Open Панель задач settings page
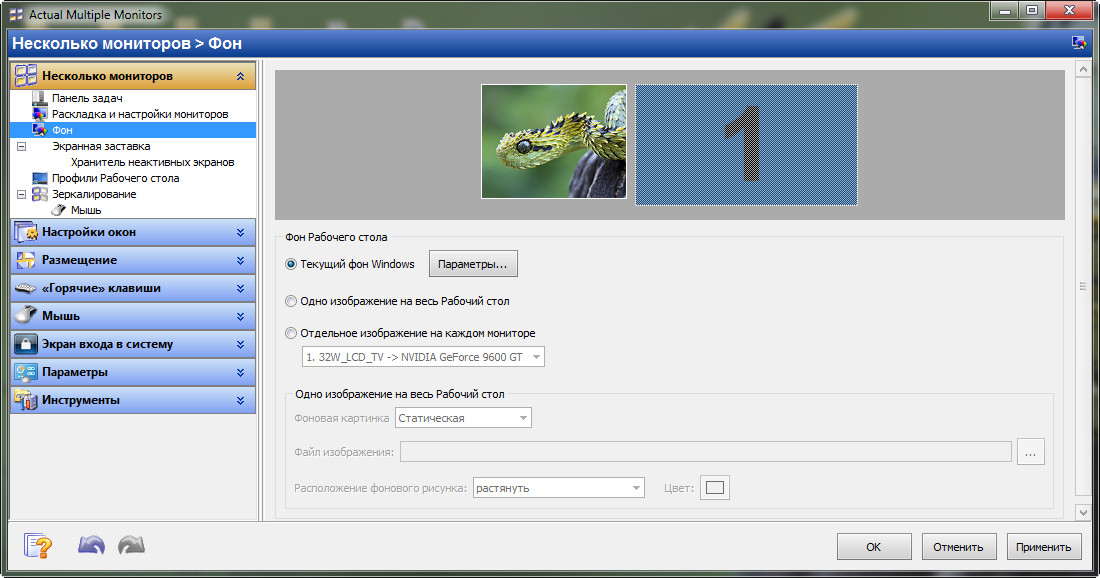Screen dimensions: 1100x578 click(x=87, y=98)
